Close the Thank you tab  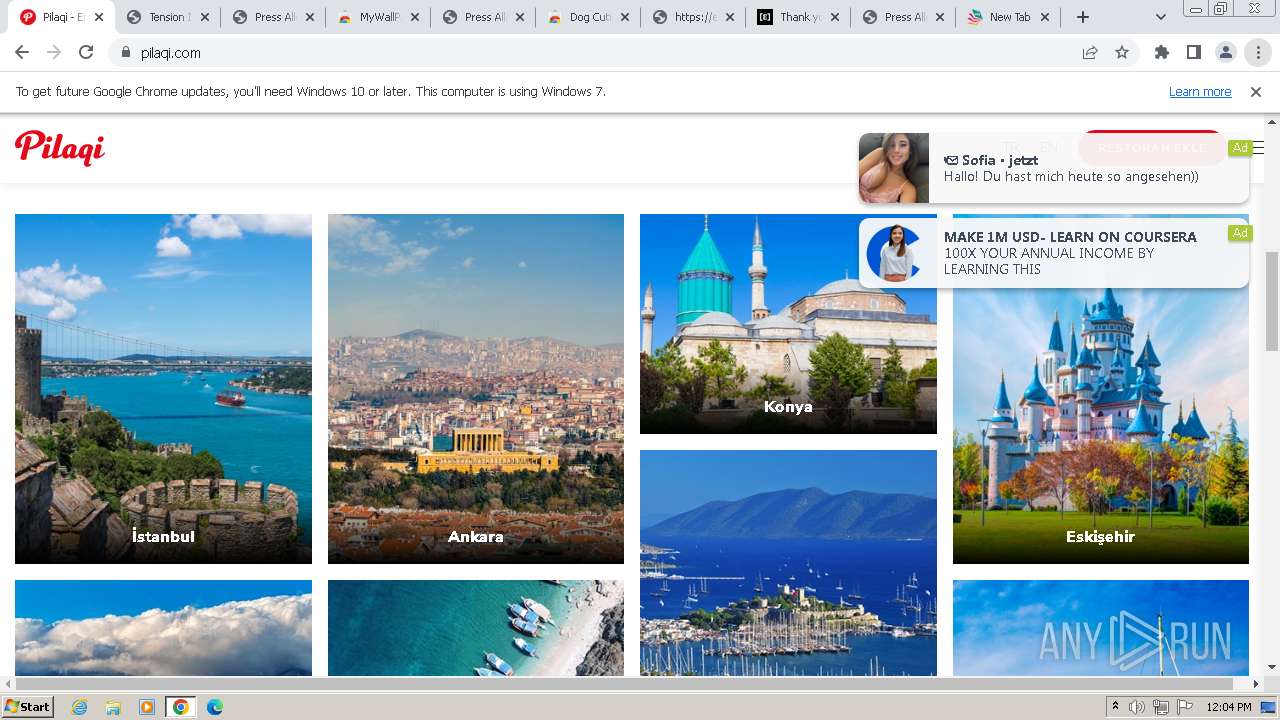[835, 17]
